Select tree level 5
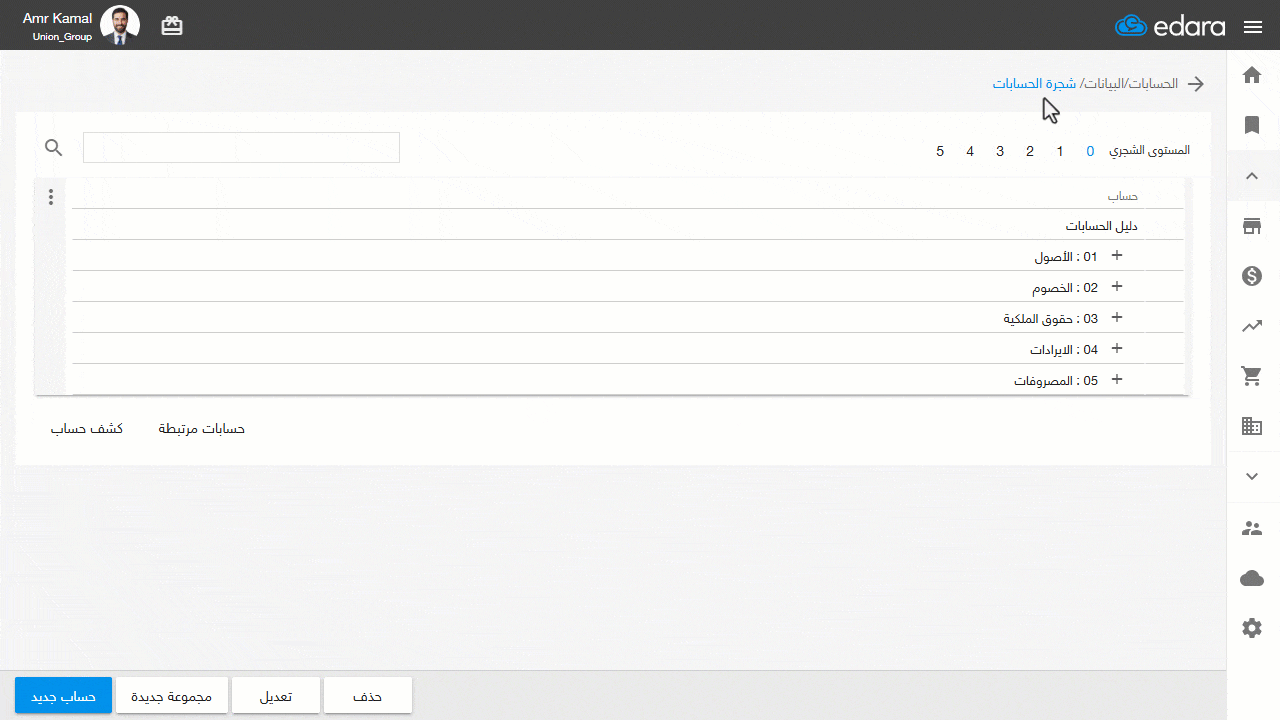This screenshot has width=1280, height=720. tap(940, 151)
